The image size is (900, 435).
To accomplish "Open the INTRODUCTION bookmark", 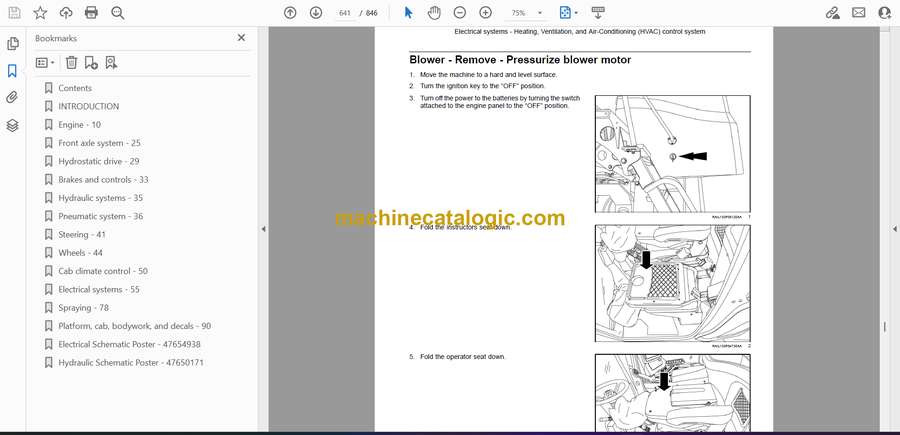I will [x=88, y=106].
